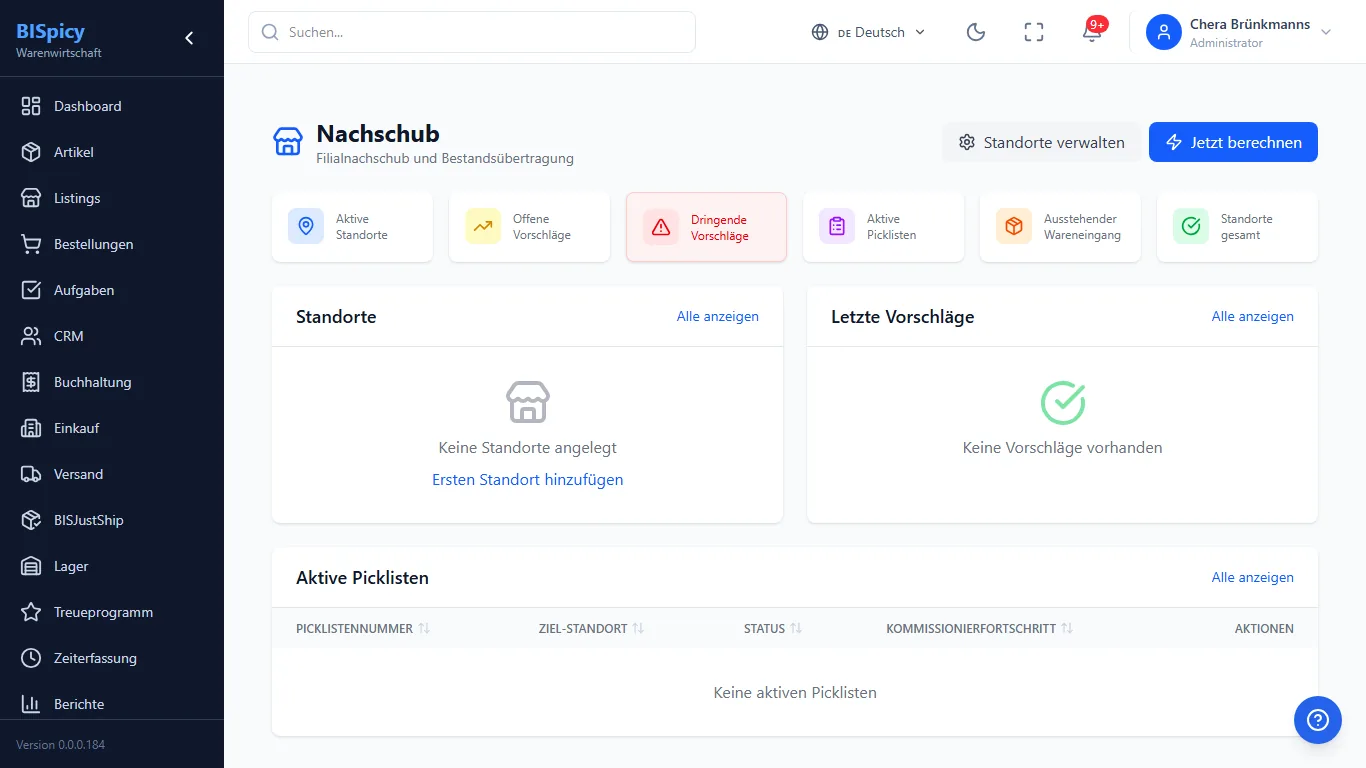
Task: Click the Einkauf building icon
Action: [31, 428]
